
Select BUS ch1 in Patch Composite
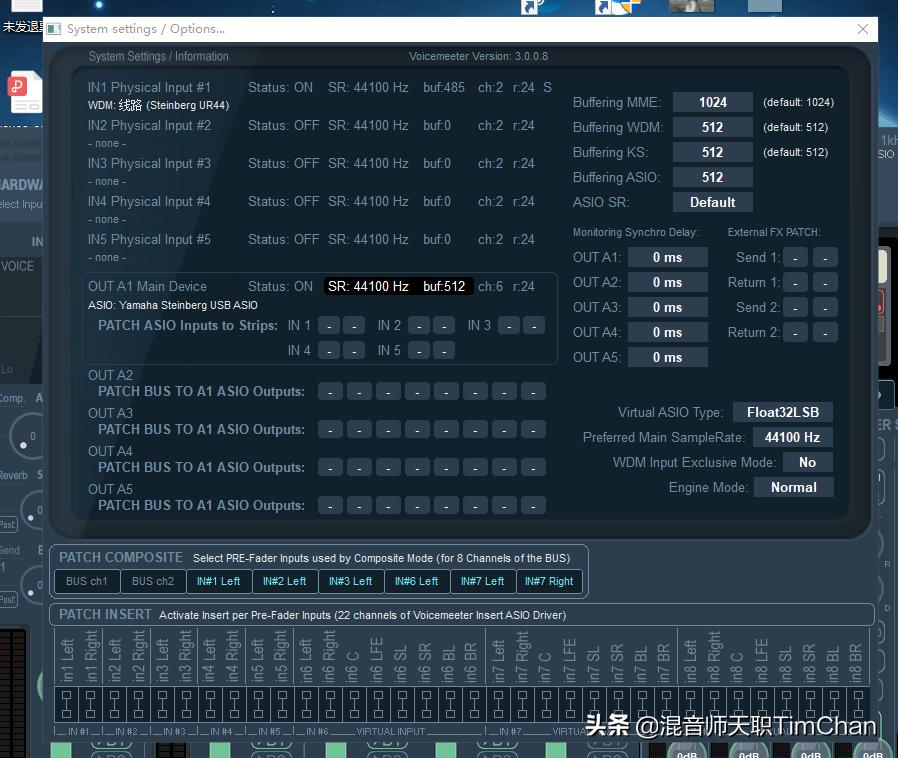click(x=87, y=581)
